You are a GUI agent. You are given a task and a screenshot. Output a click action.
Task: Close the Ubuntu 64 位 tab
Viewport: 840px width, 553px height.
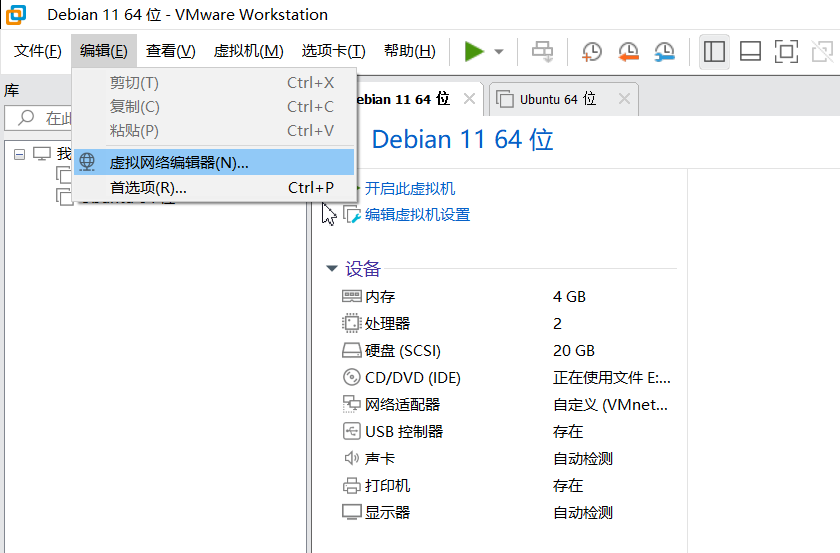(624, 99)
